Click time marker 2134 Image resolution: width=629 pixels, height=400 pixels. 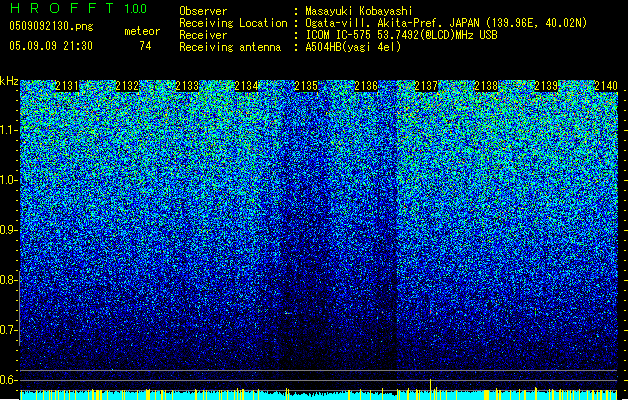246,86
